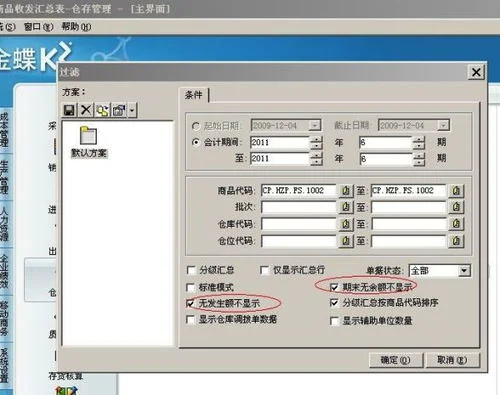500x395 pixels.
Task: Click the third scheme toolbar icon
Action: (x=102, y=110)
